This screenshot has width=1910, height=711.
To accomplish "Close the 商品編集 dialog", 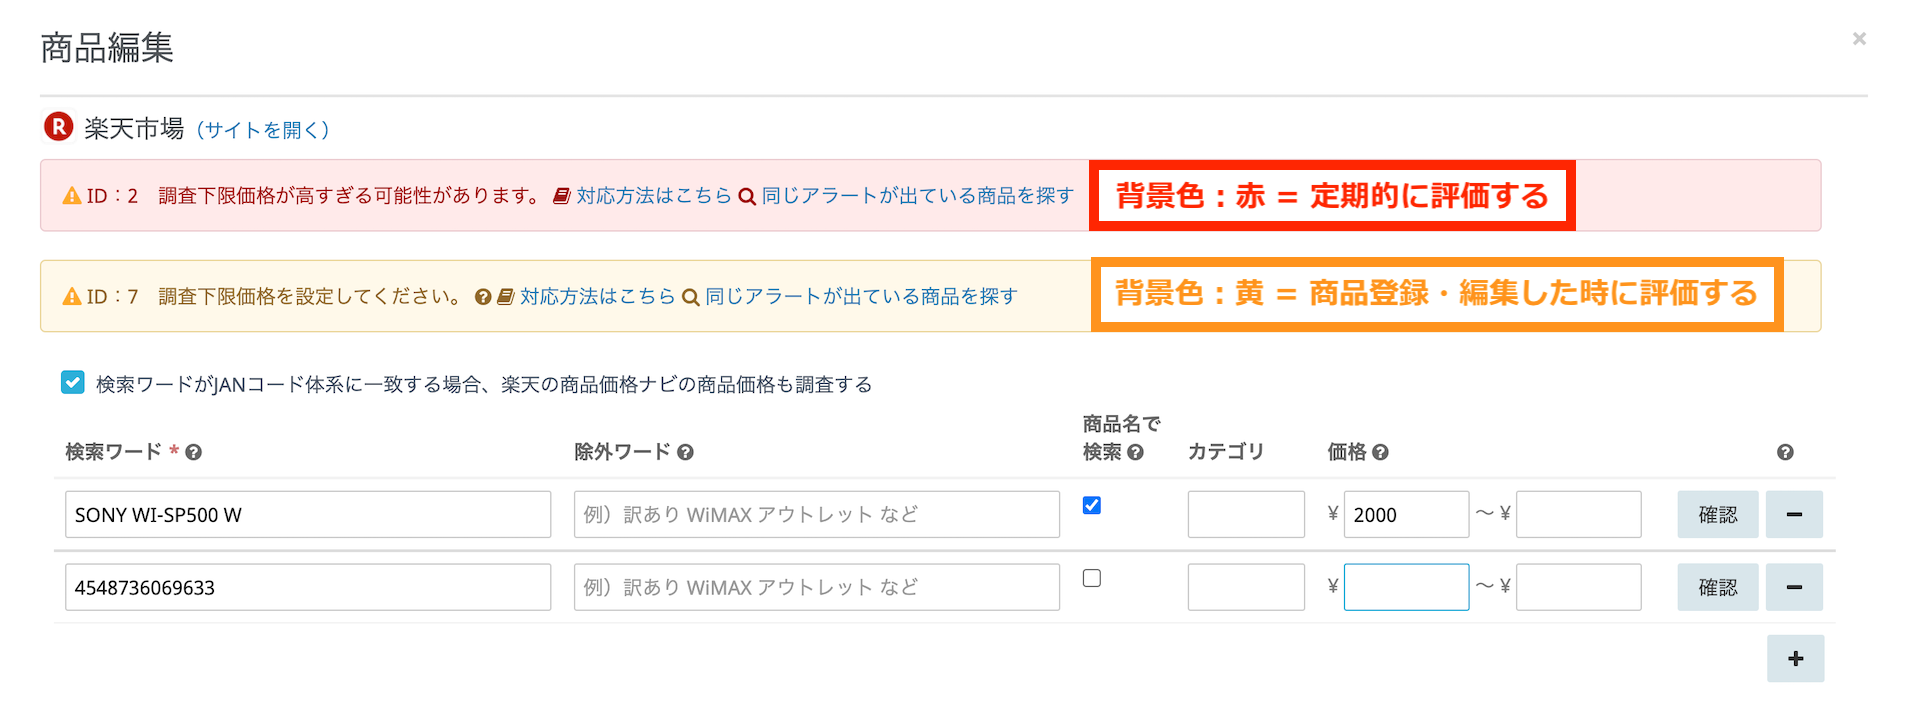I will [1859, 39].
